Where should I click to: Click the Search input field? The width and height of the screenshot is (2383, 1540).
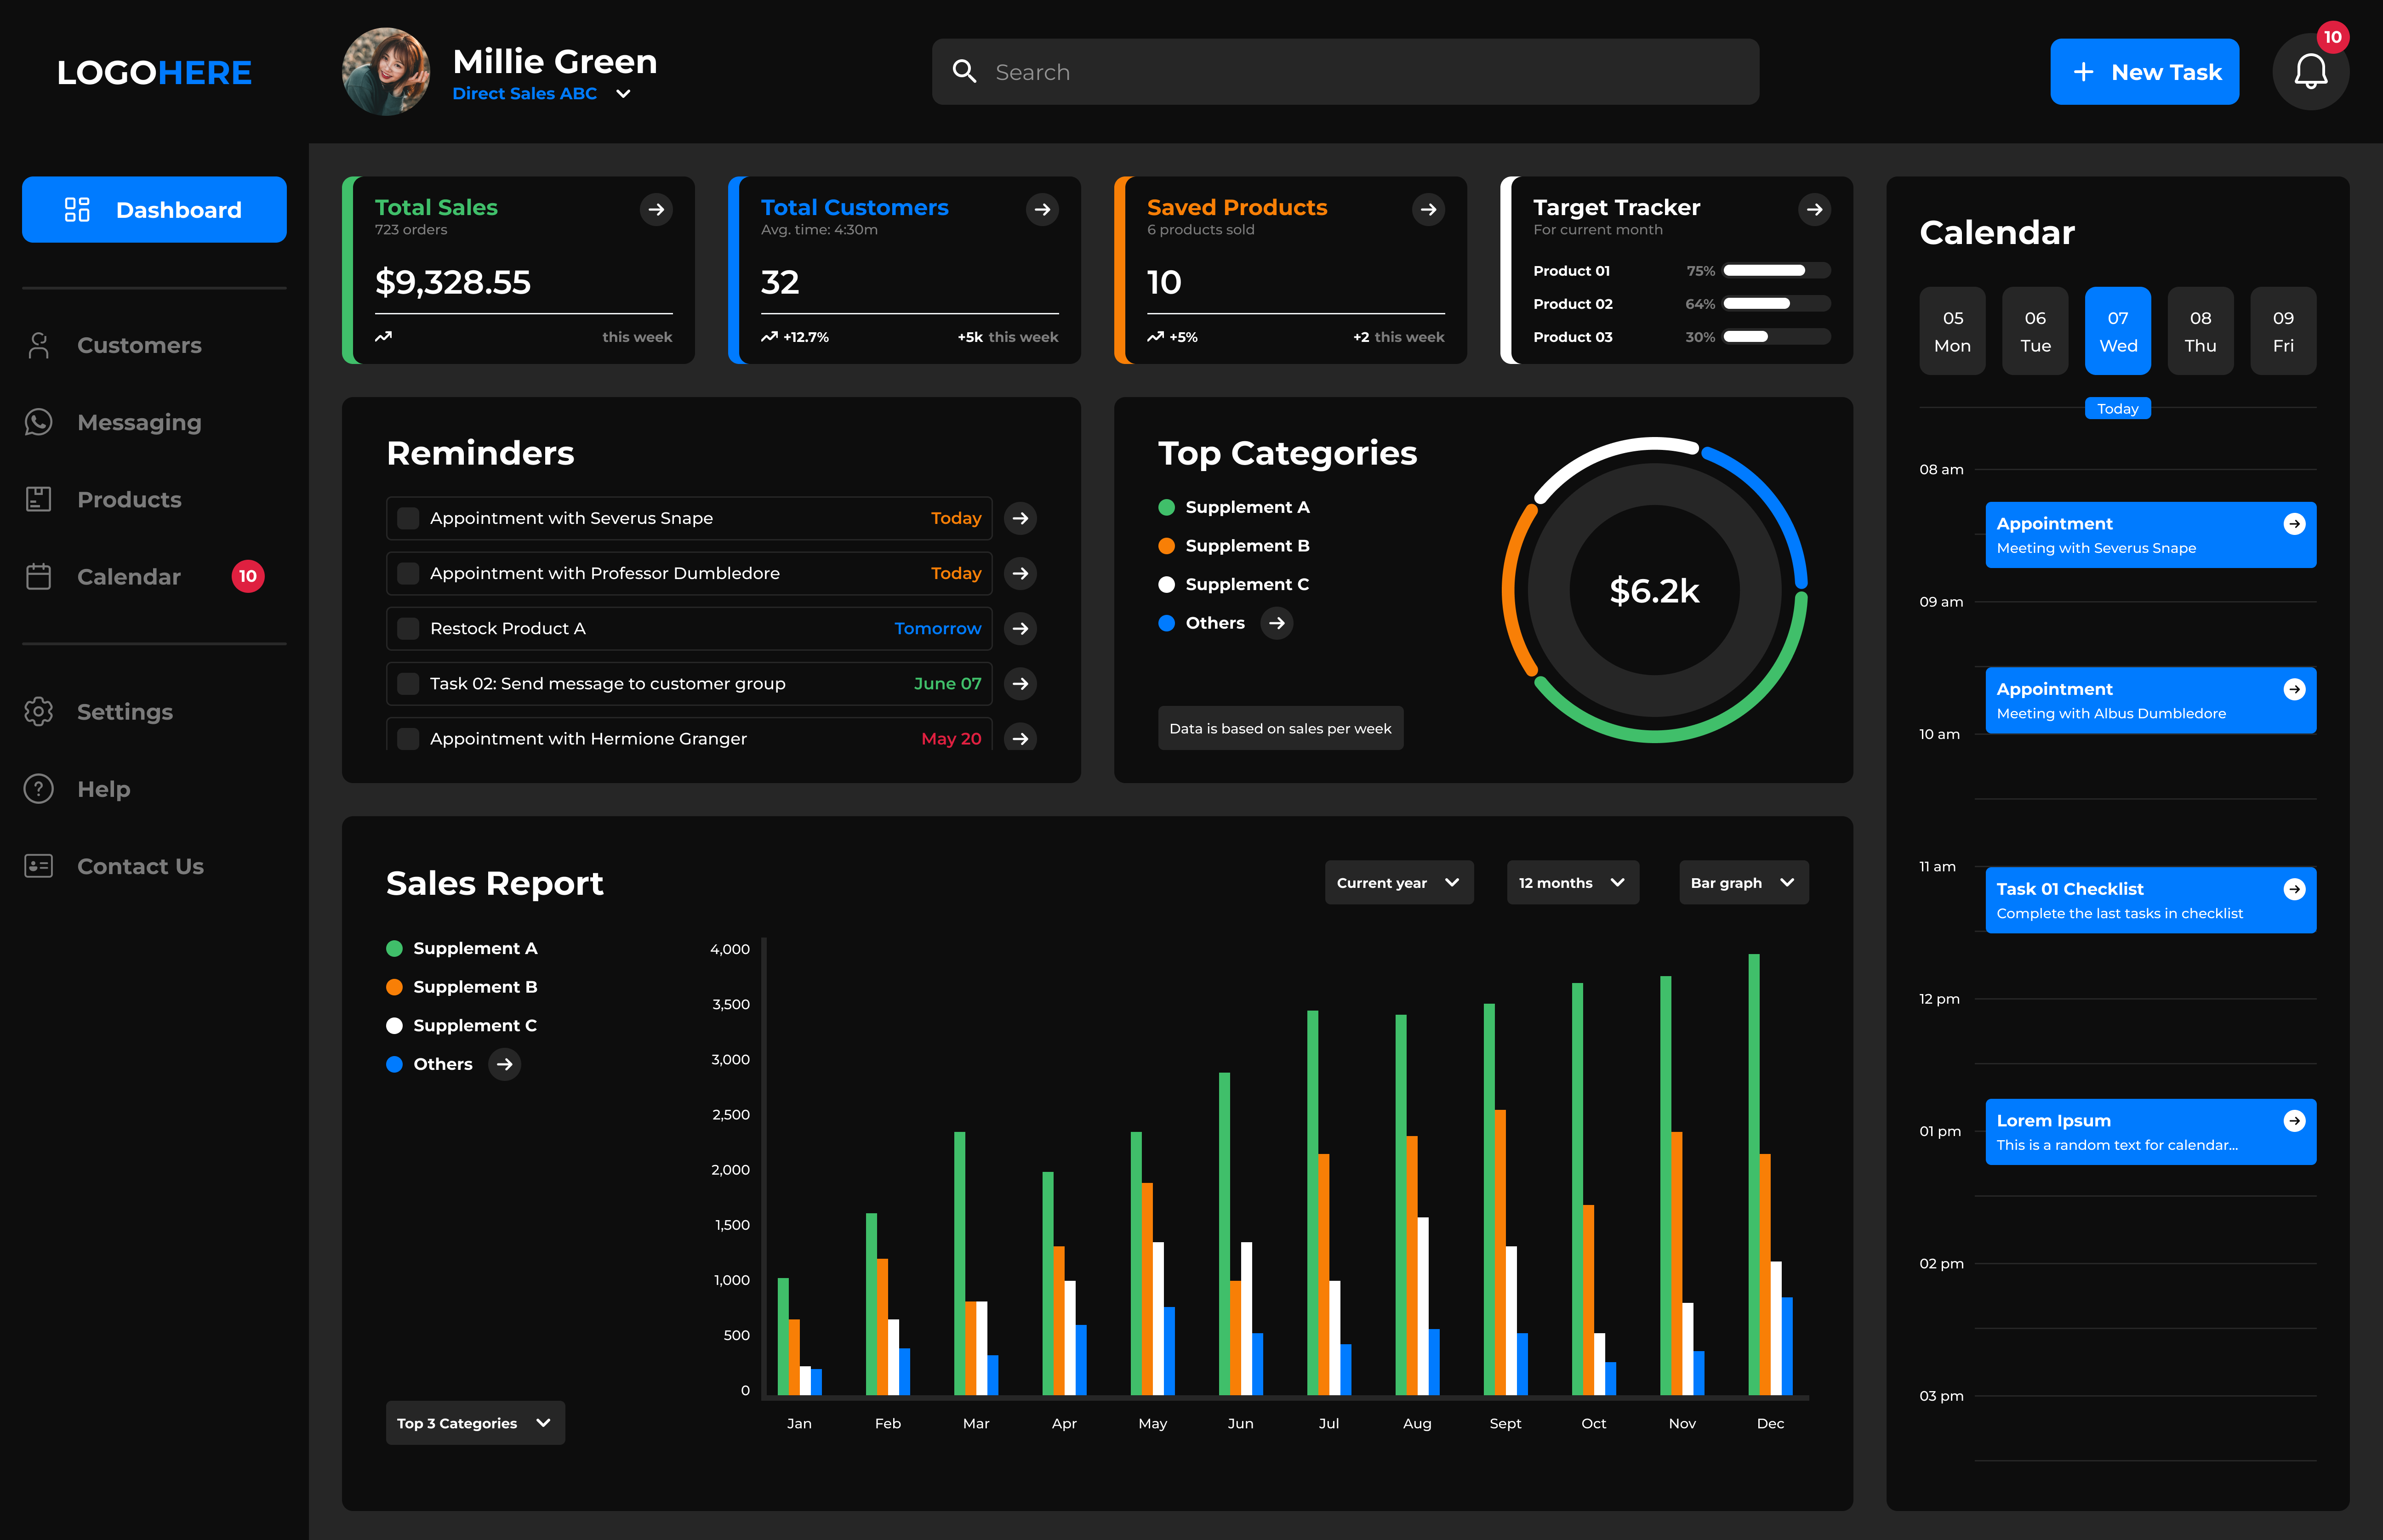(x=1345, y=72)
